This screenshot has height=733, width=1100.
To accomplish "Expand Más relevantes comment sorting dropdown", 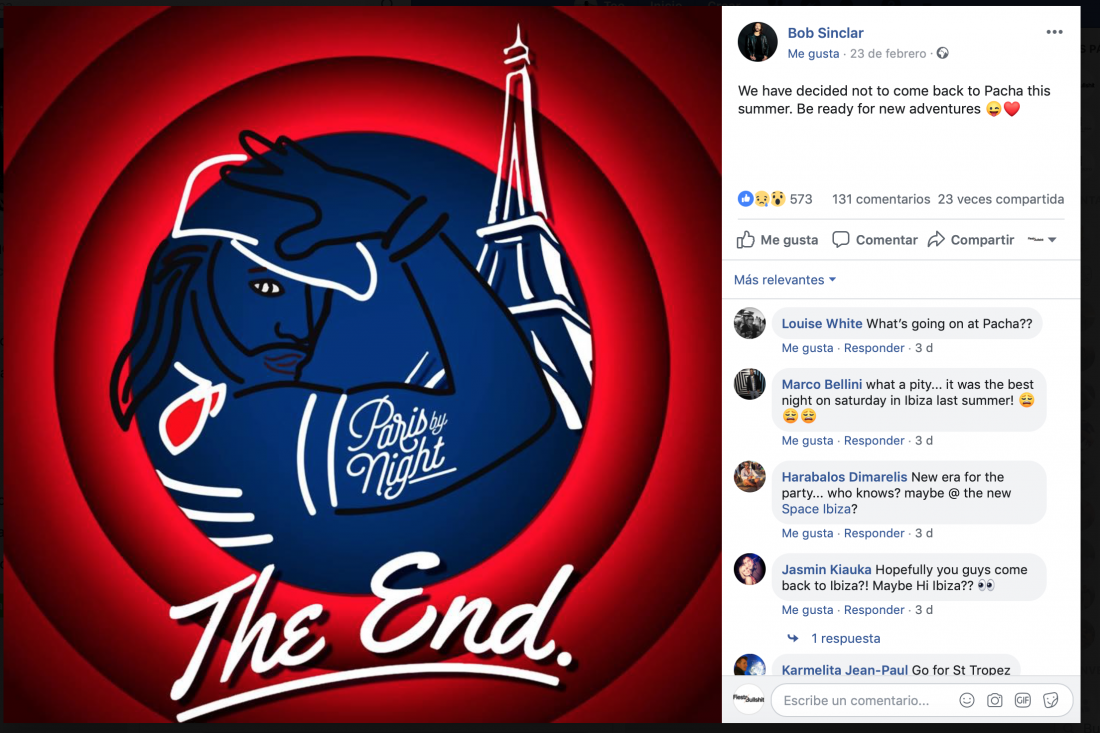I will 785,280.
